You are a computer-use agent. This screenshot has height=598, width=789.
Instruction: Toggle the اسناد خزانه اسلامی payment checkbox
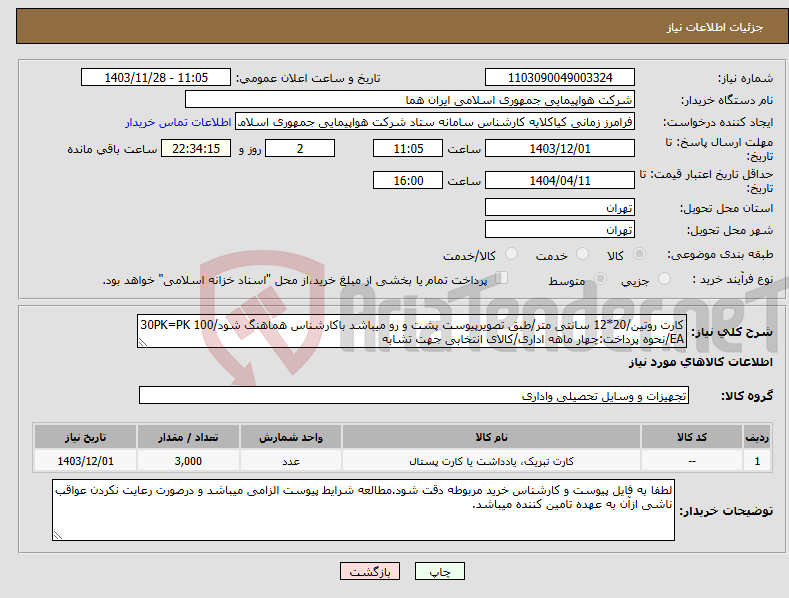[x=501, y=278]
